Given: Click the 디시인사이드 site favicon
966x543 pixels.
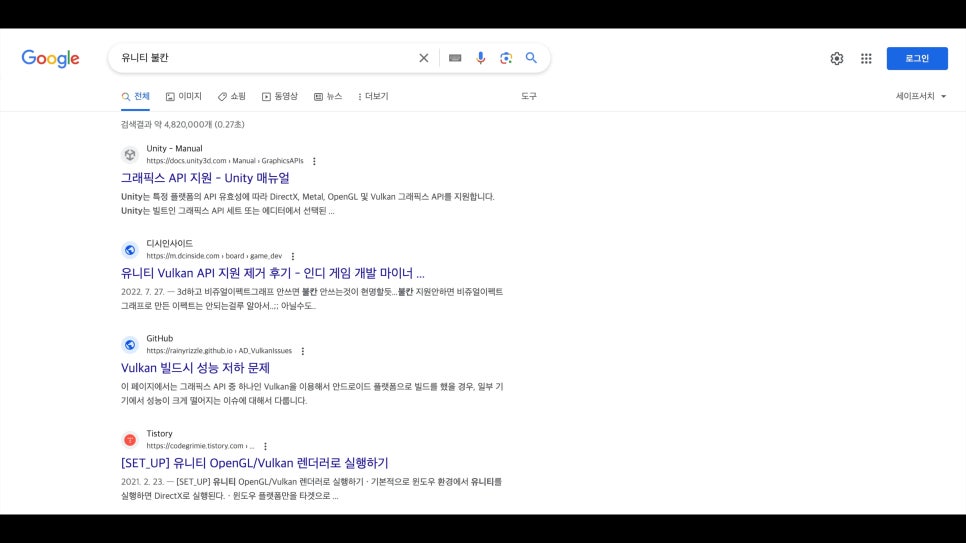Looking at the screenshot, I should tap(130, 250).
